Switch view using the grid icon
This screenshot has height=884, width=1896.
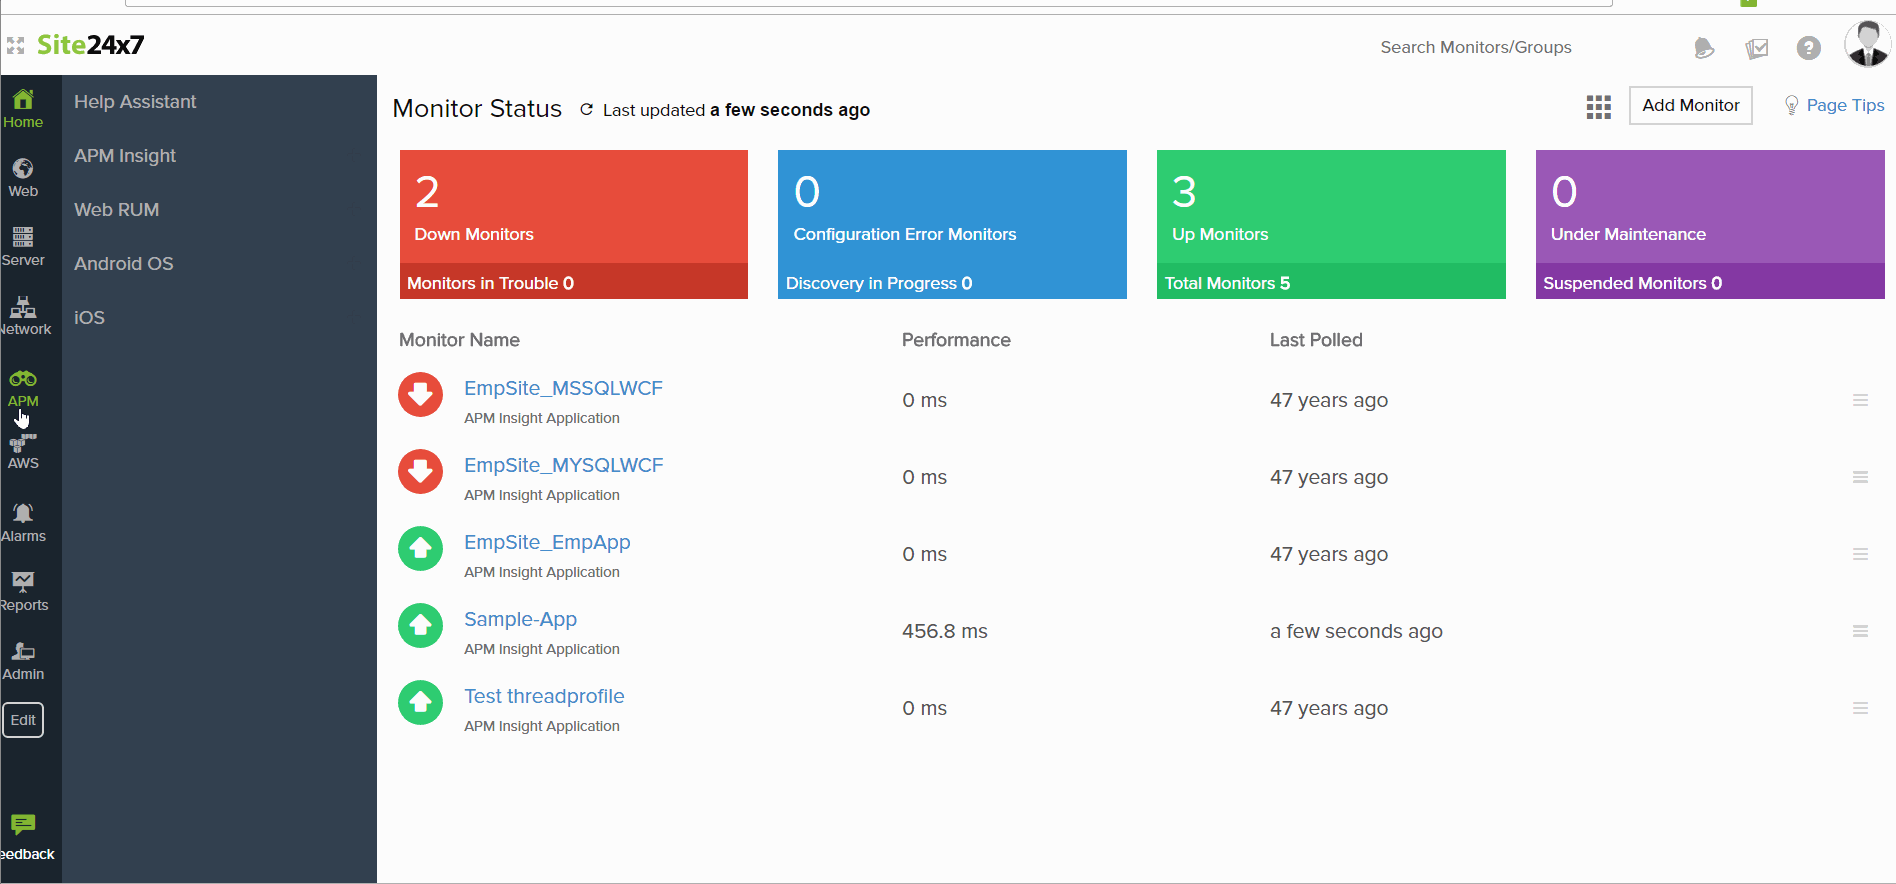click(x=1598, y=107)
